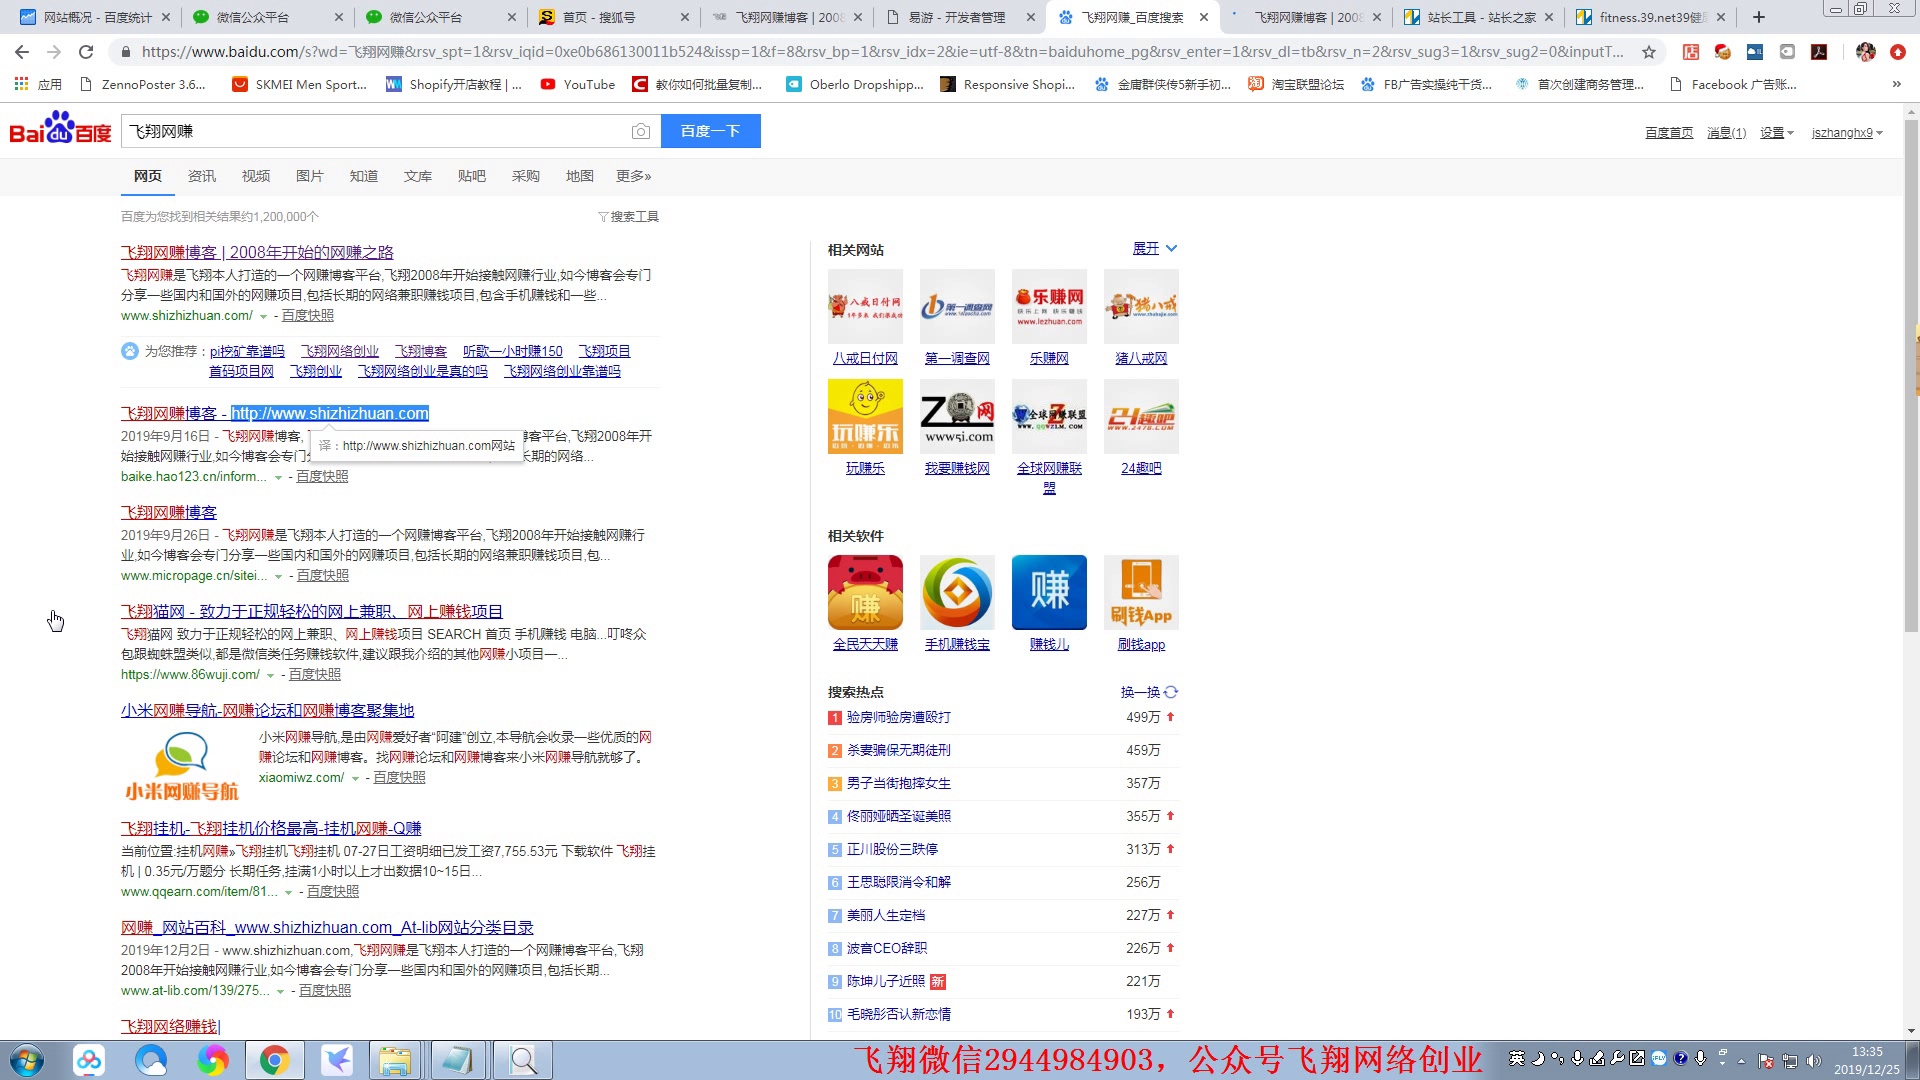Screen dimensions: 1920x1080
Task: Reload the page with refresh icon
Action: 86,52
